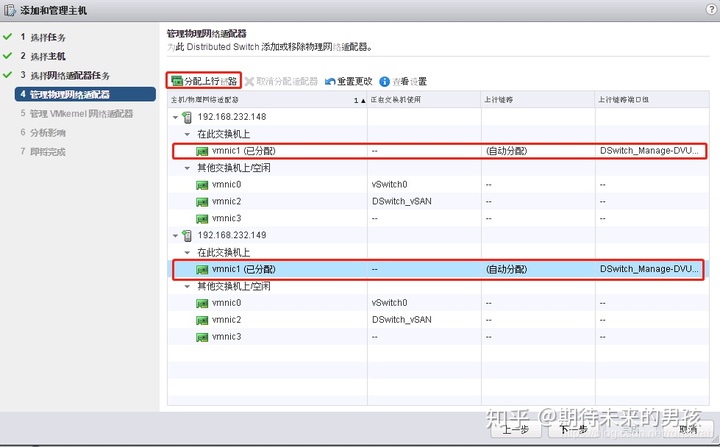Collapse 其他交换机上/空闲 group under 192.168.232.148

pos(187,168)
